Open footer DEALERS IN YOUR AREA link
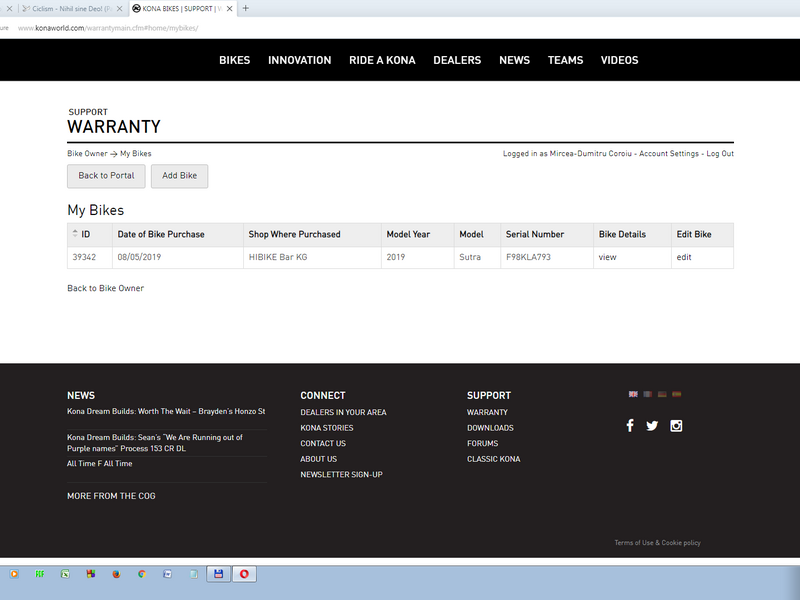The height and width of the screenshot is (600, 800). coord(343,412)
